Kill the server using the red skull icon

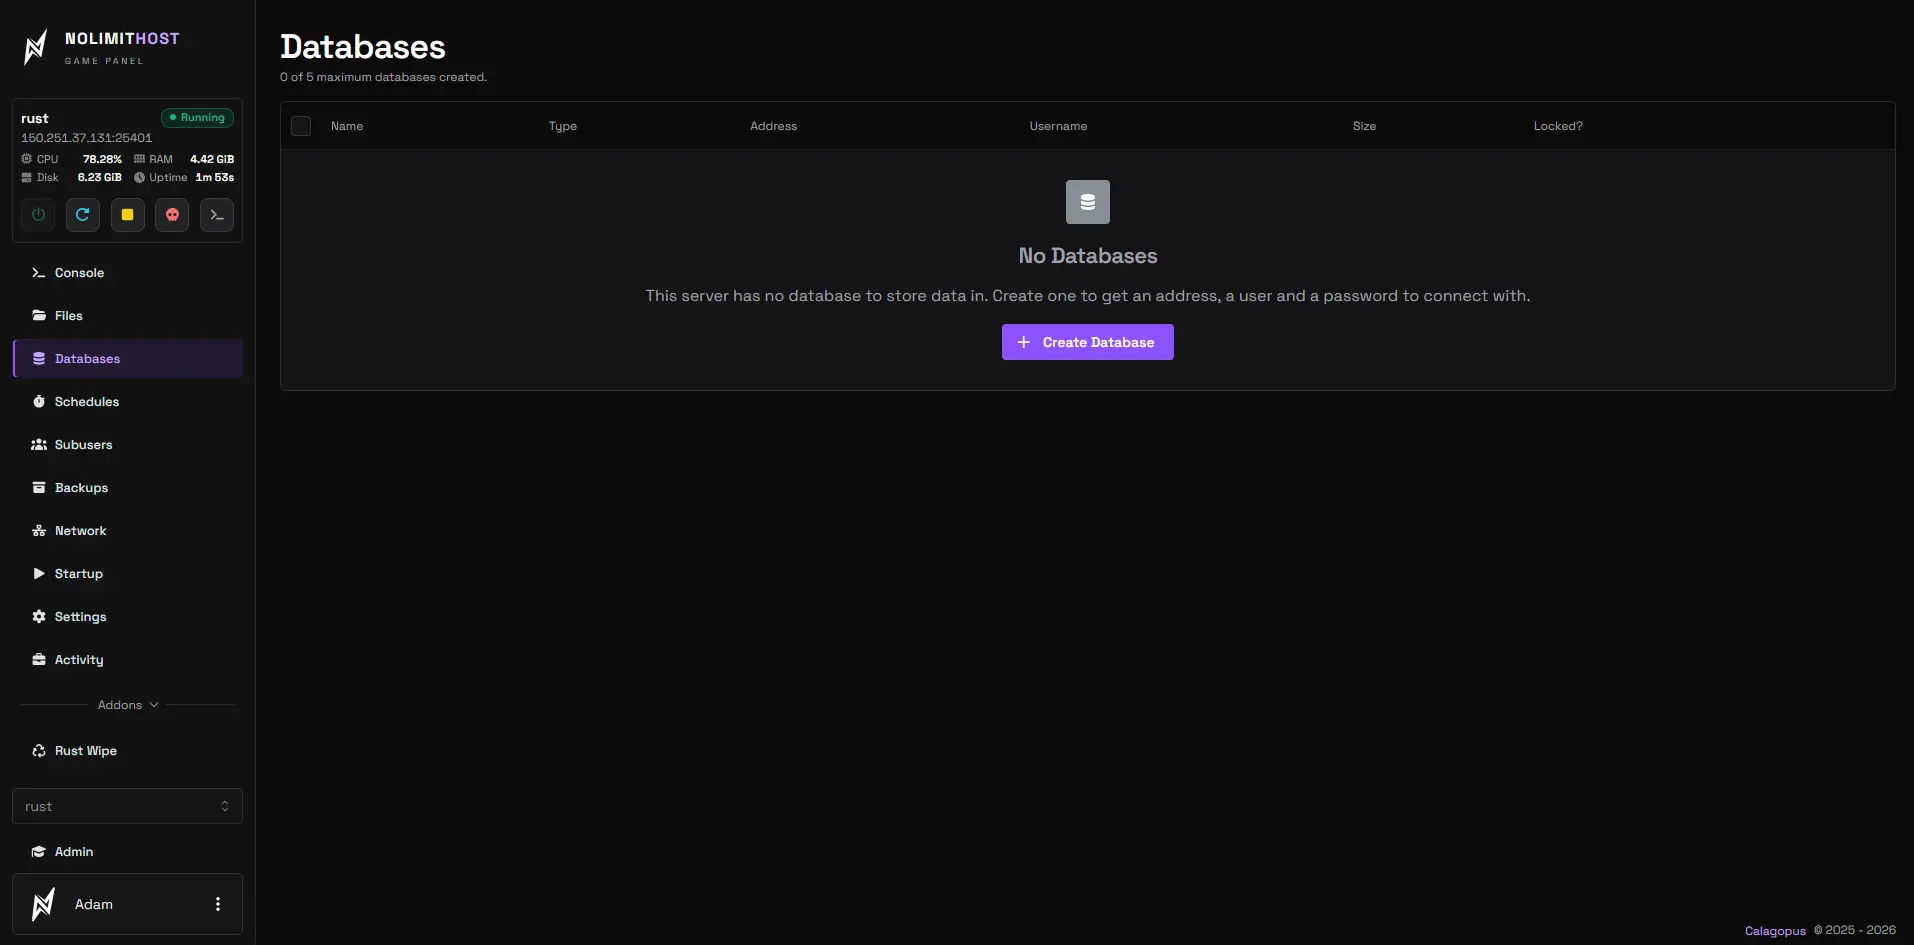[x=172, y=215]
